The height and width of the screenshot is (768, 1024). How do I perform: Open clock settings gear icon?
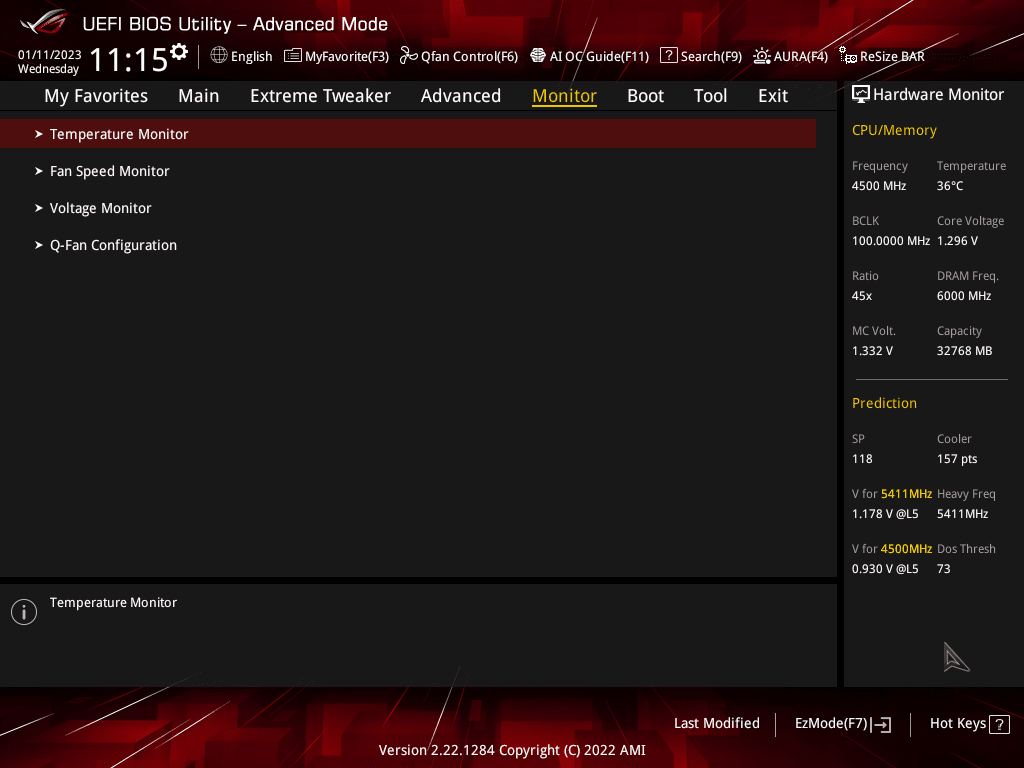179,52
